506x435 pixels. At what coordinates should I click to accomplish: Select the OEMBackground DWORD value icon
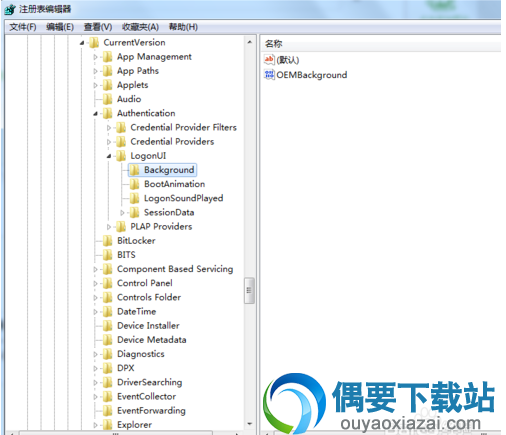pos(269,74)
